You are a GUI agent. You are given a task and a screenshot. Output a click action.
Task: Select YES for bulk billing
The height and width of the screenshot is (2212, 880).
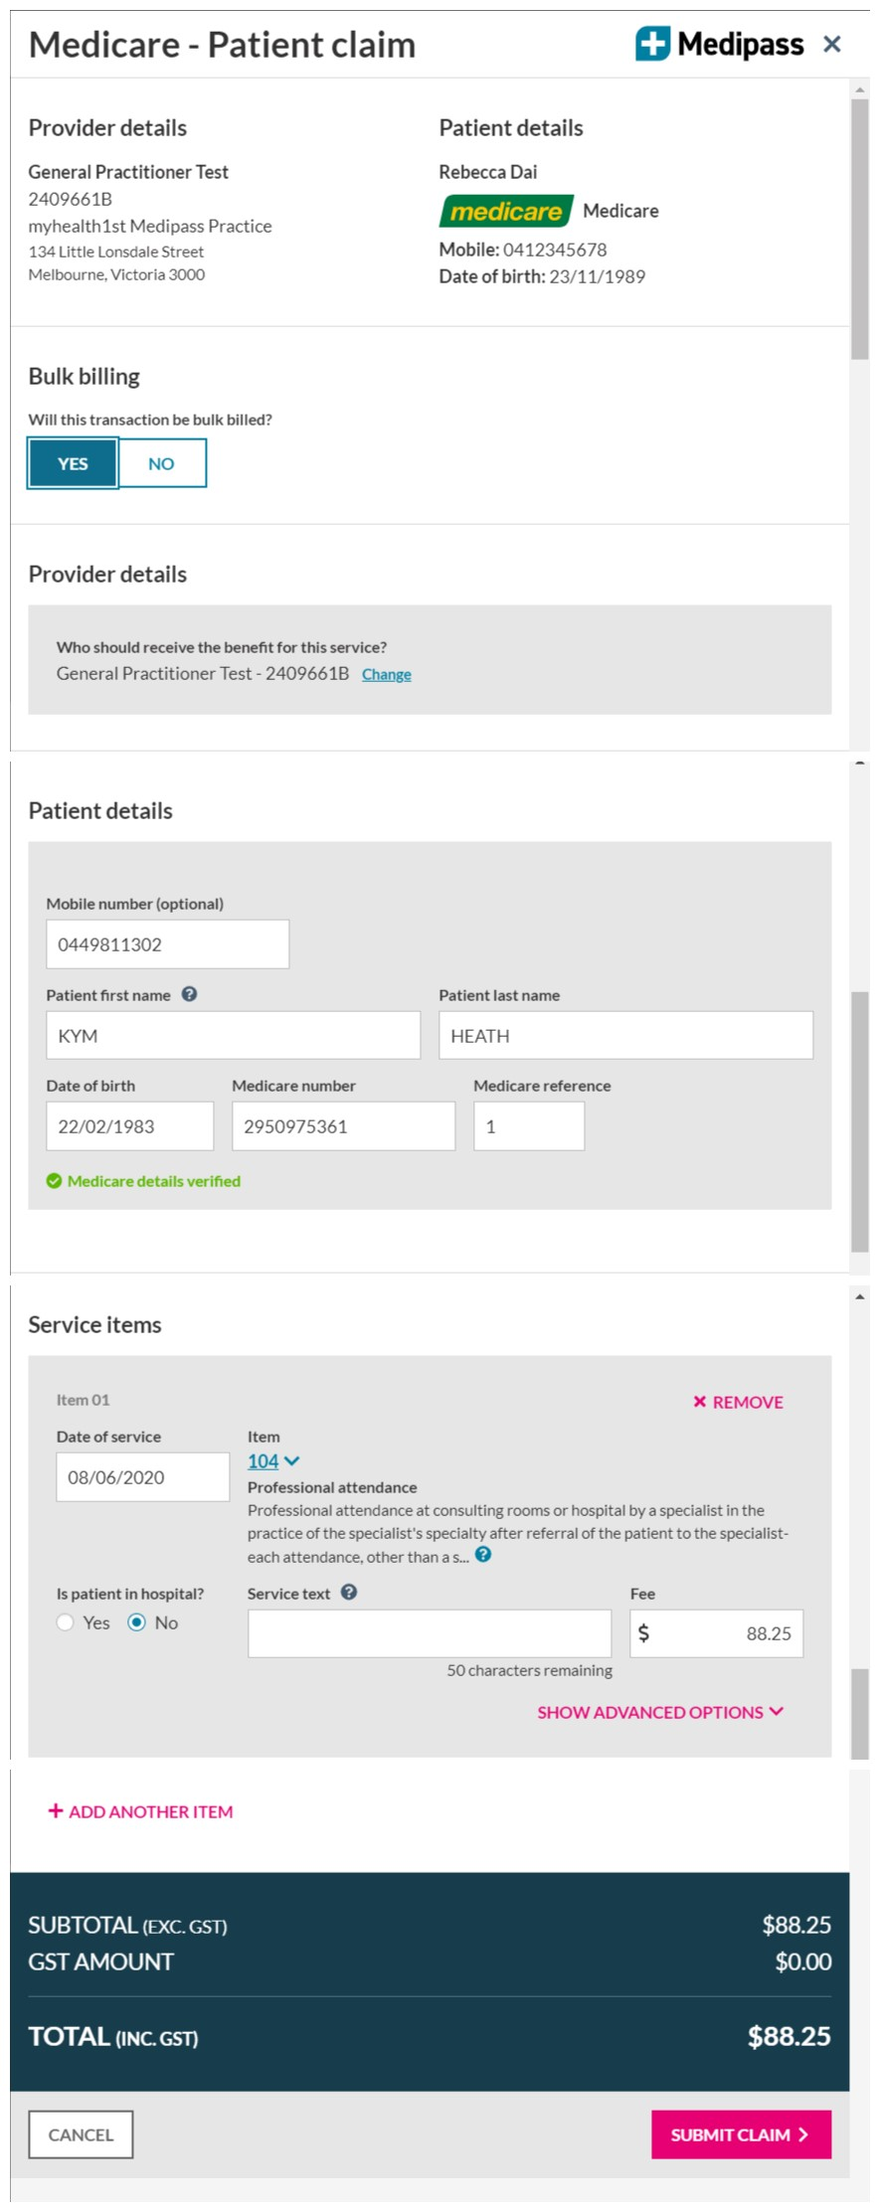[x=73, y=463]
